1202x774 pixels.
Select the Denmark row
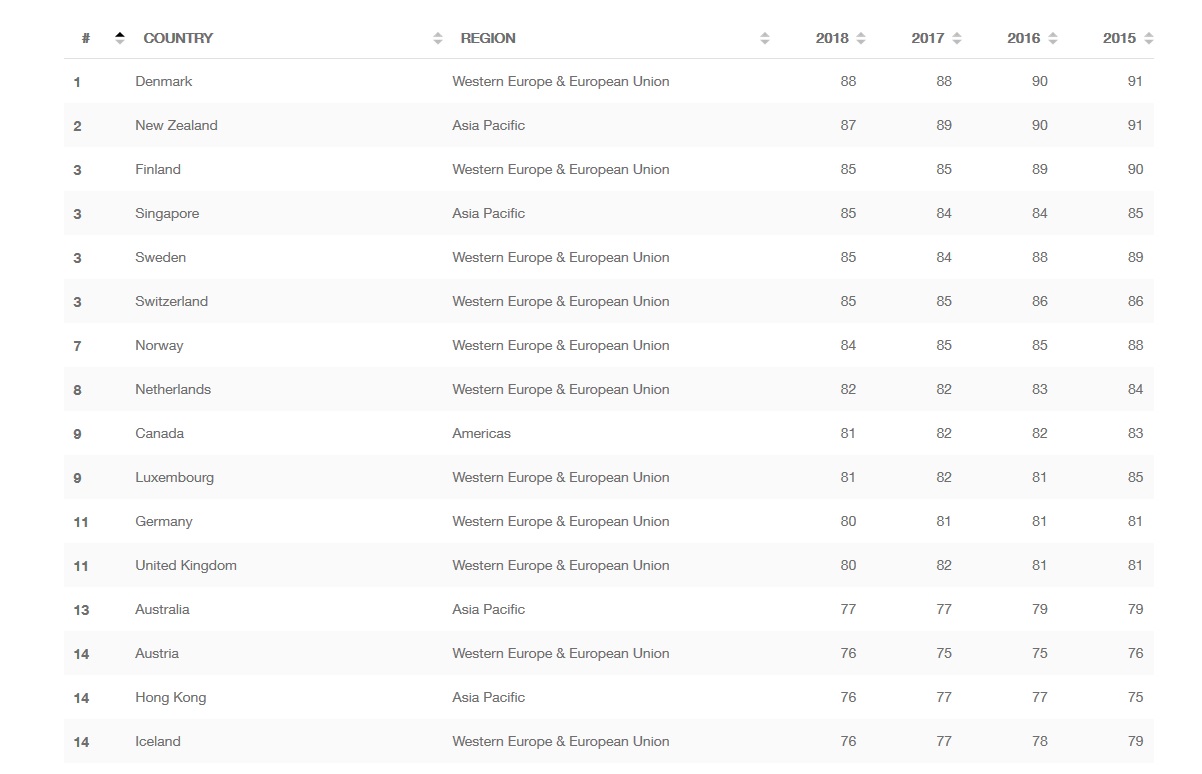point(609,81)
